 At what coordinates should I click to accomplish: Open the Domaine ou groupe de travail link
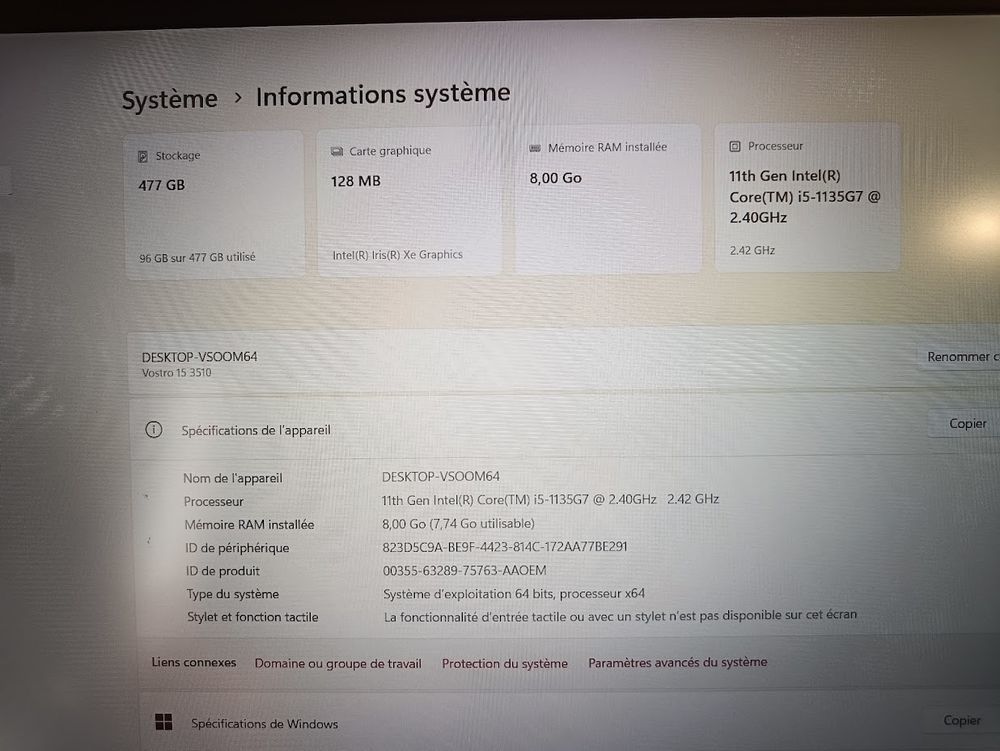click(338, 663)
